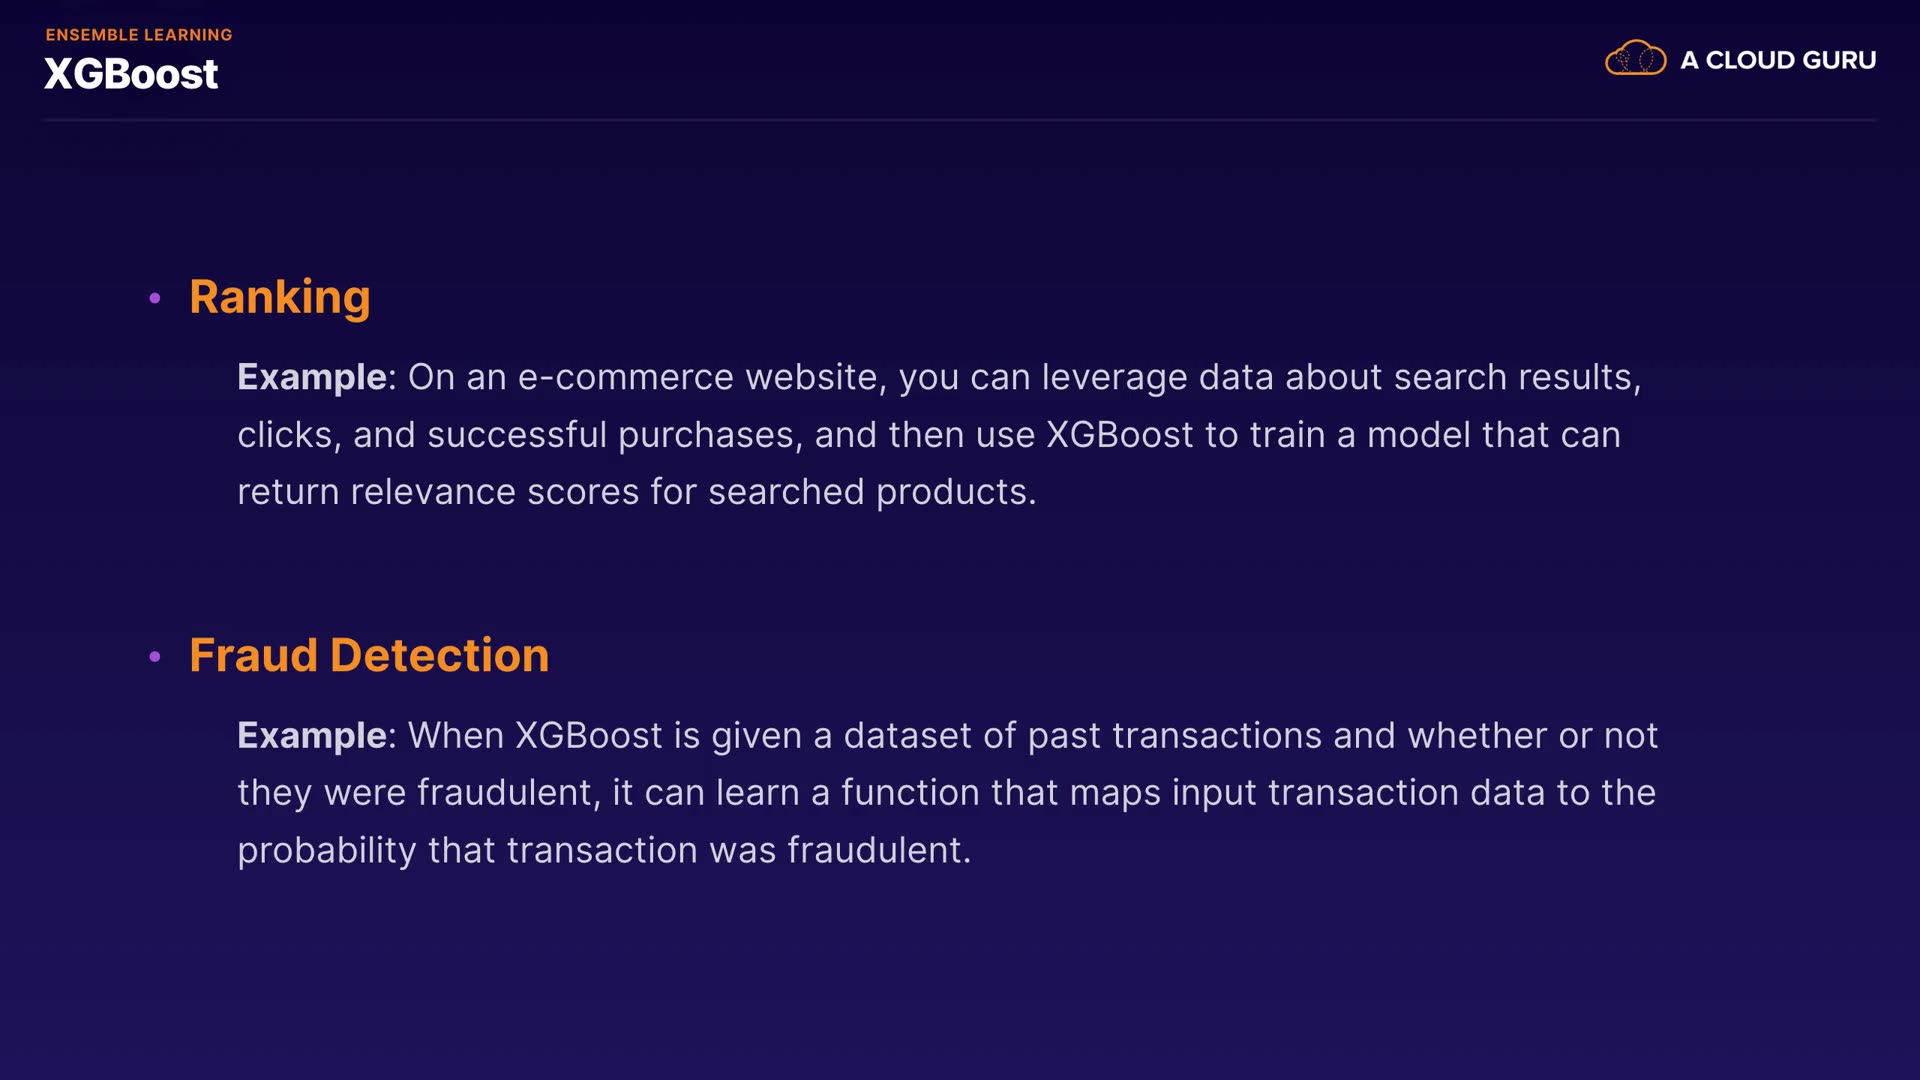1920x1080 pixels.
Task: Select the "ENSEMBLE LEARNING" section label
Action: [139, 35]
